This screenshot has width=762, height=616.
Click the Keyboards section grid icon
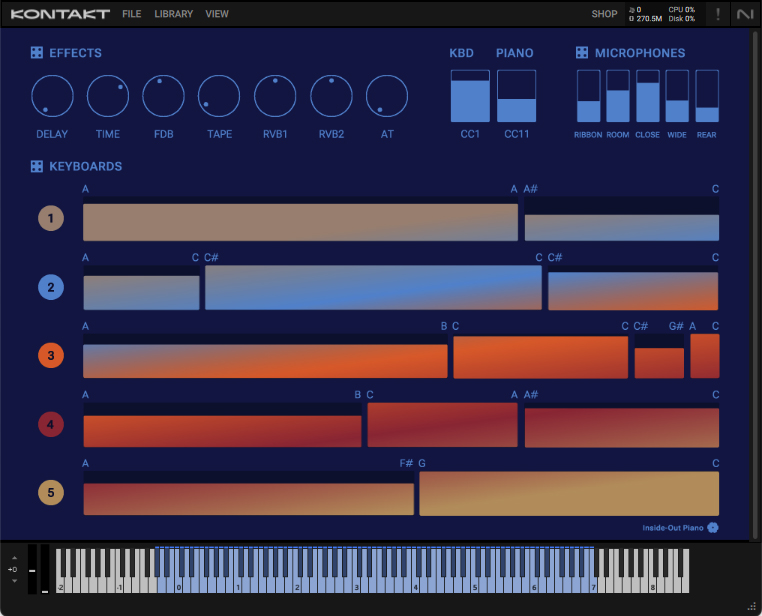coord(37,167)
